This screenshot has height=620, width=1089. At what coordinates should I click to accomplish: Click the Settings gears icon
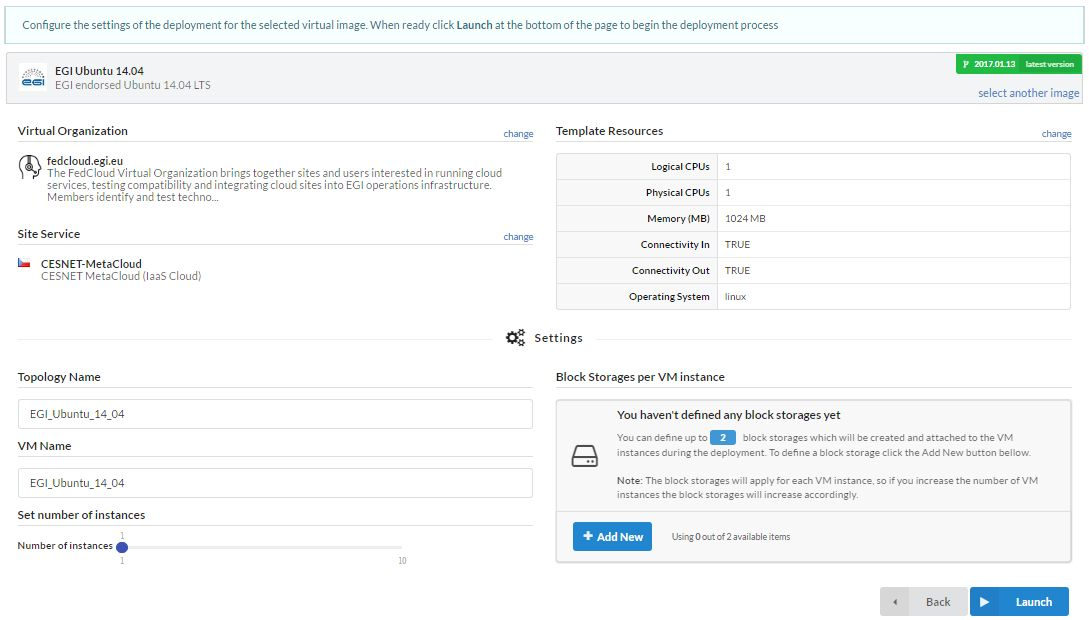[515, 338]
